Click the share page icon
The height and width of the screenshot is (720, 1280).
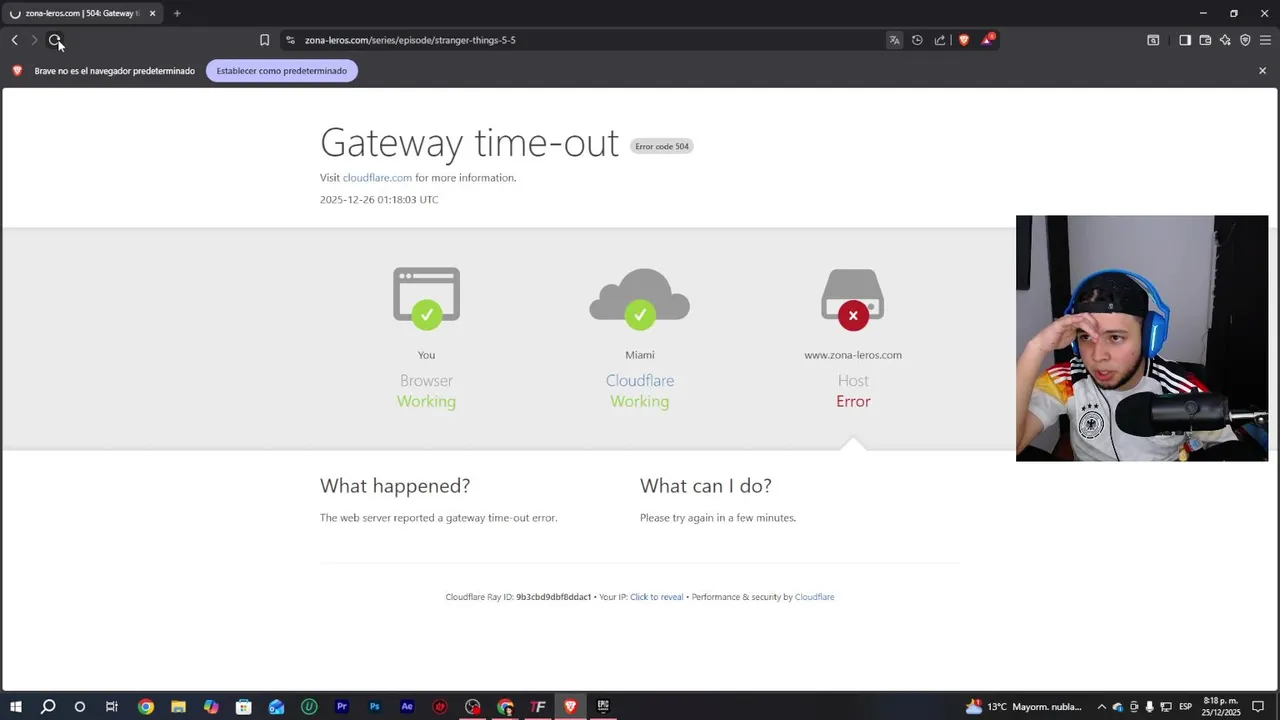point(940,40)
